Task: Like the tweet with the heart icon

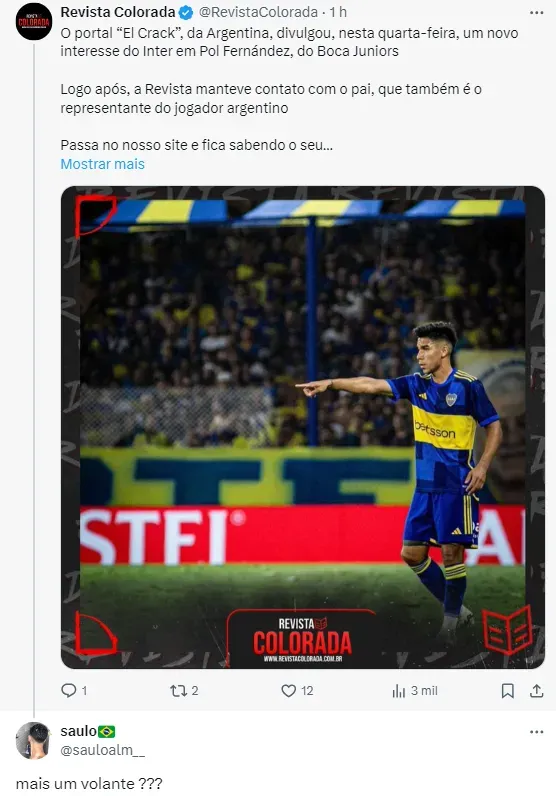Action: point(288,690)
